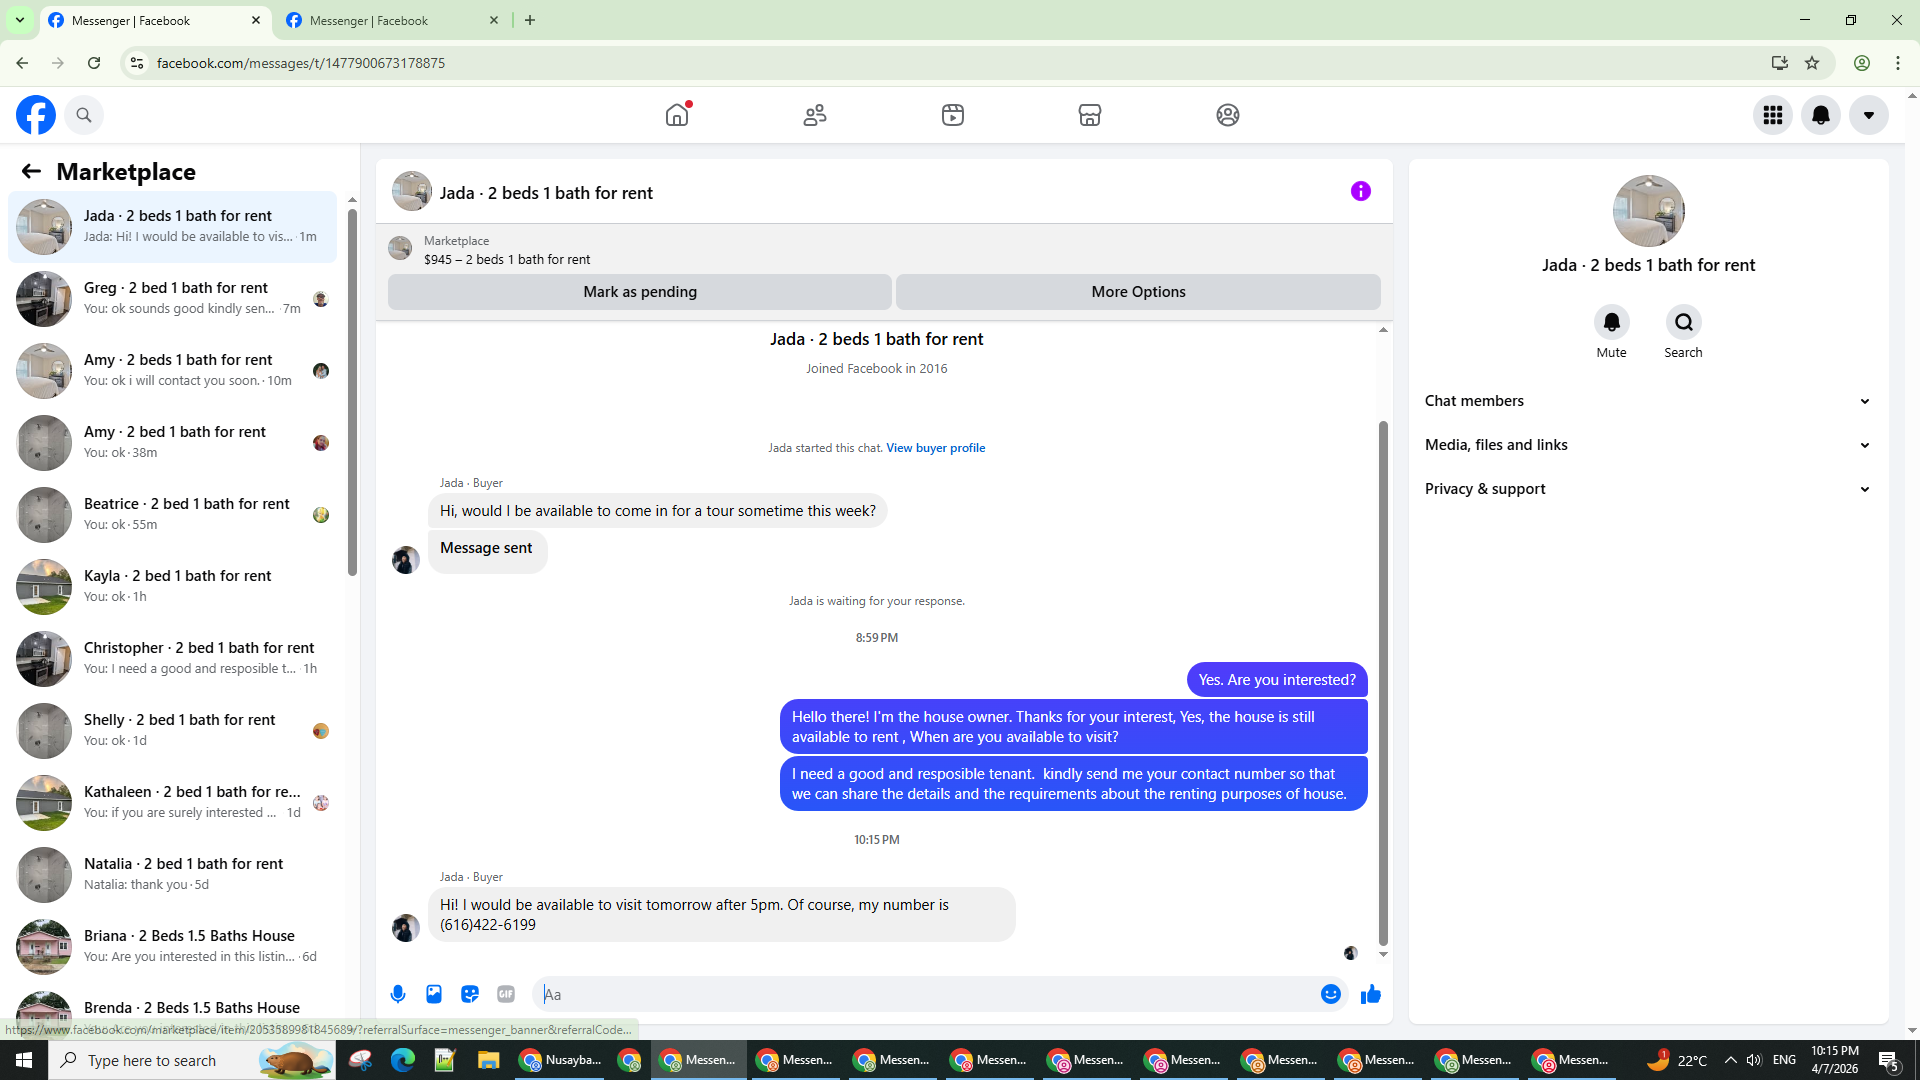The height and width of the screenshot is (1080, 1920).
Task: Show hidden tray icons chevron
Action: point(1730,1060)
